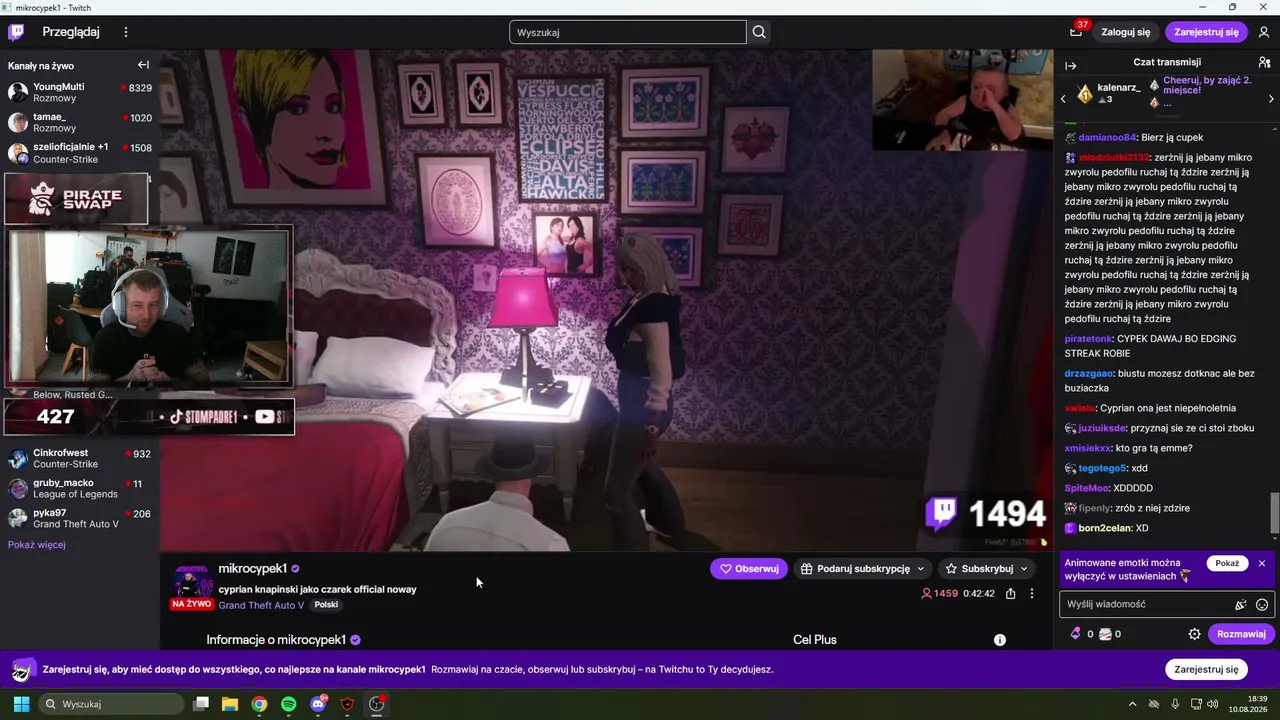Open the mikrocypek1 channel name link
The height and width of the screenshot is (720, 1280).
(253, 569)
